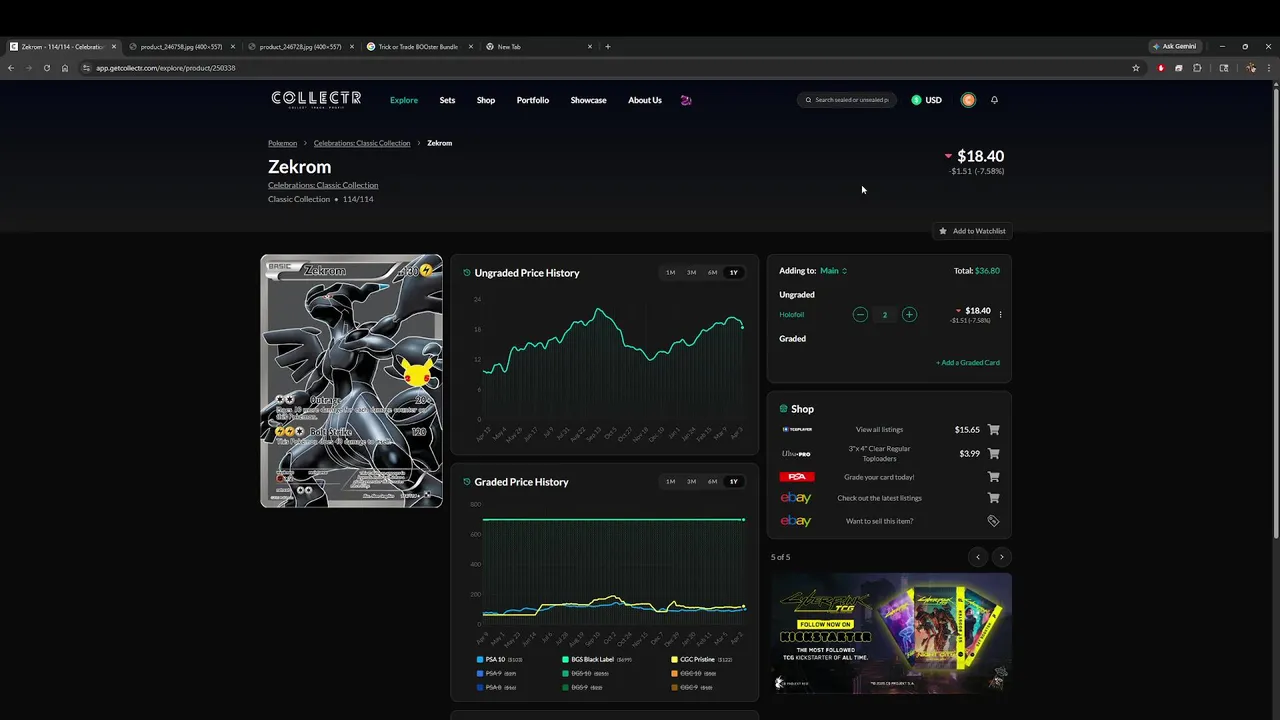1280x720 pixels.
Task: Click cart icon next to Grade your card today
Action: click(x=993, y=477)
